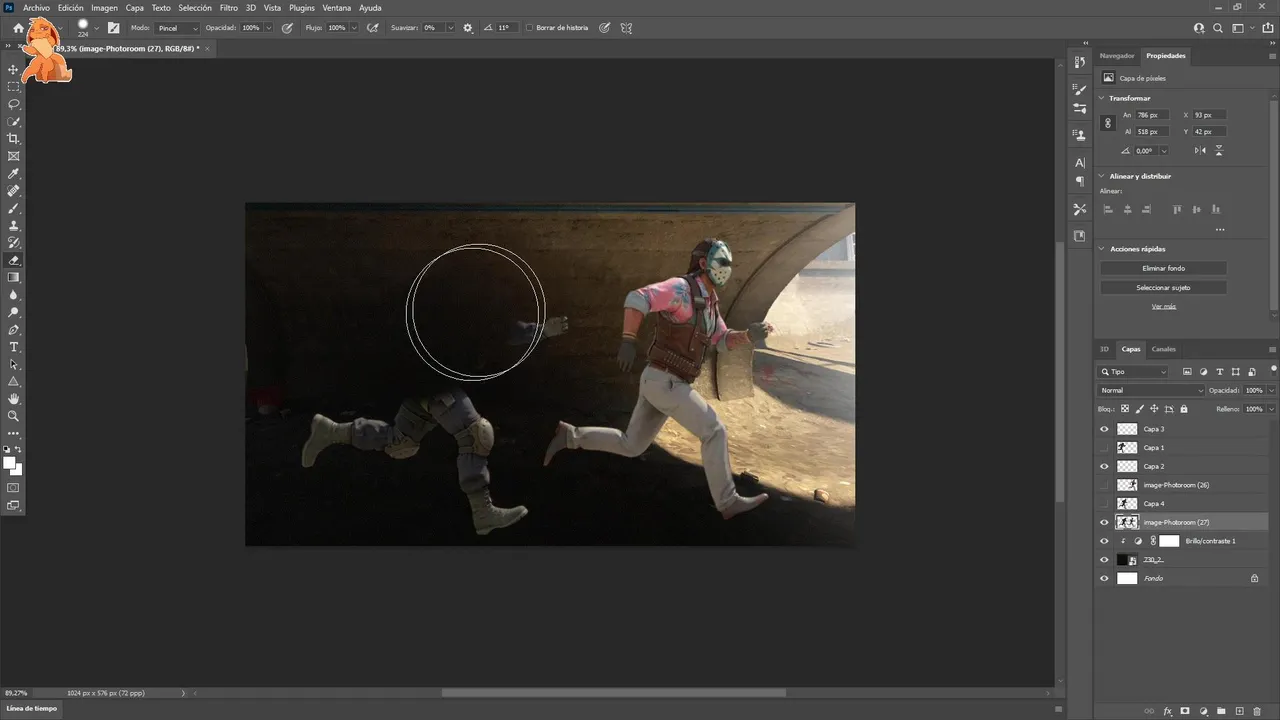Viewport: 1280px width, 720px height.
Task: Open the Imagen menu
Action: 105,8
